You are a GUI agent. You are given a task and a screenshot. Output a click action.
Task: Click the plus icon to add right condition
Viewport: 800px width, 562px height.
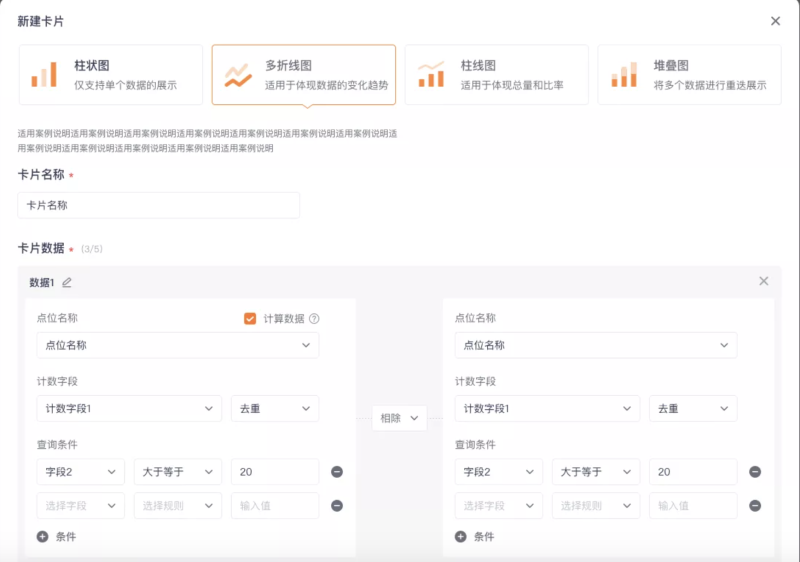click(461, 537)
